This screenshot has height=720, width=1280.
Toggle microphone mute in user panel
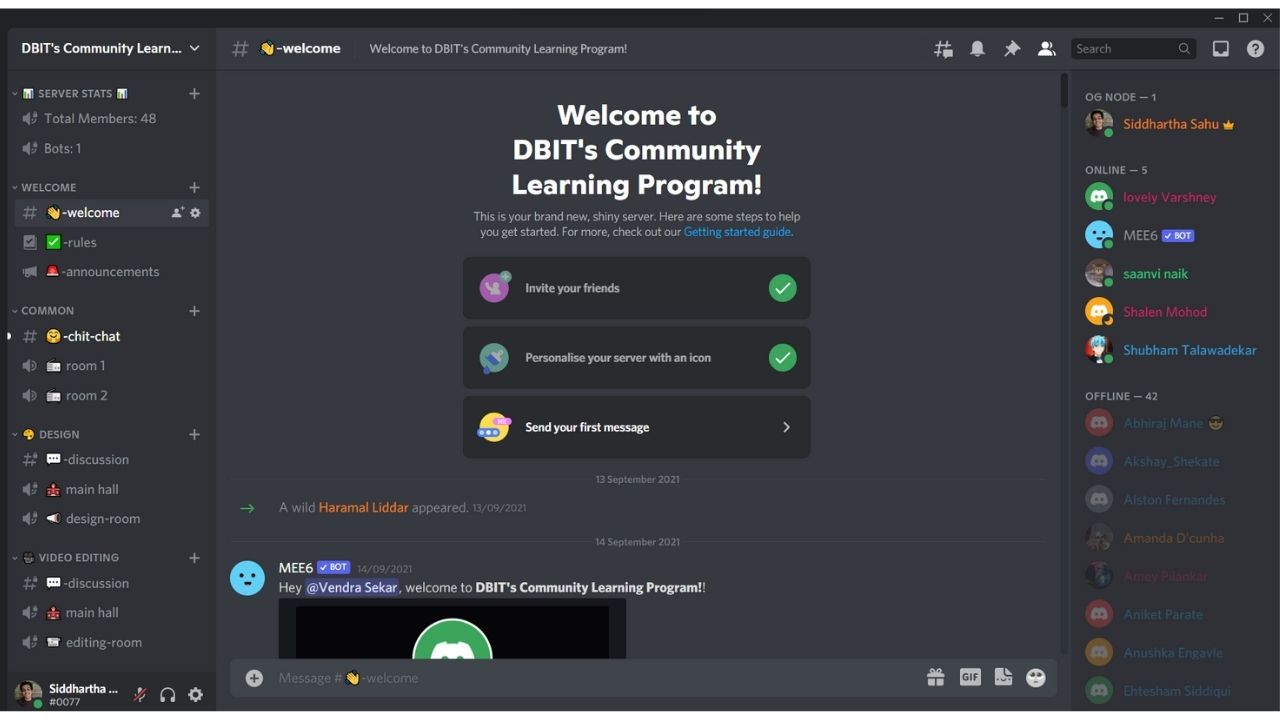[x=140, y=694]
